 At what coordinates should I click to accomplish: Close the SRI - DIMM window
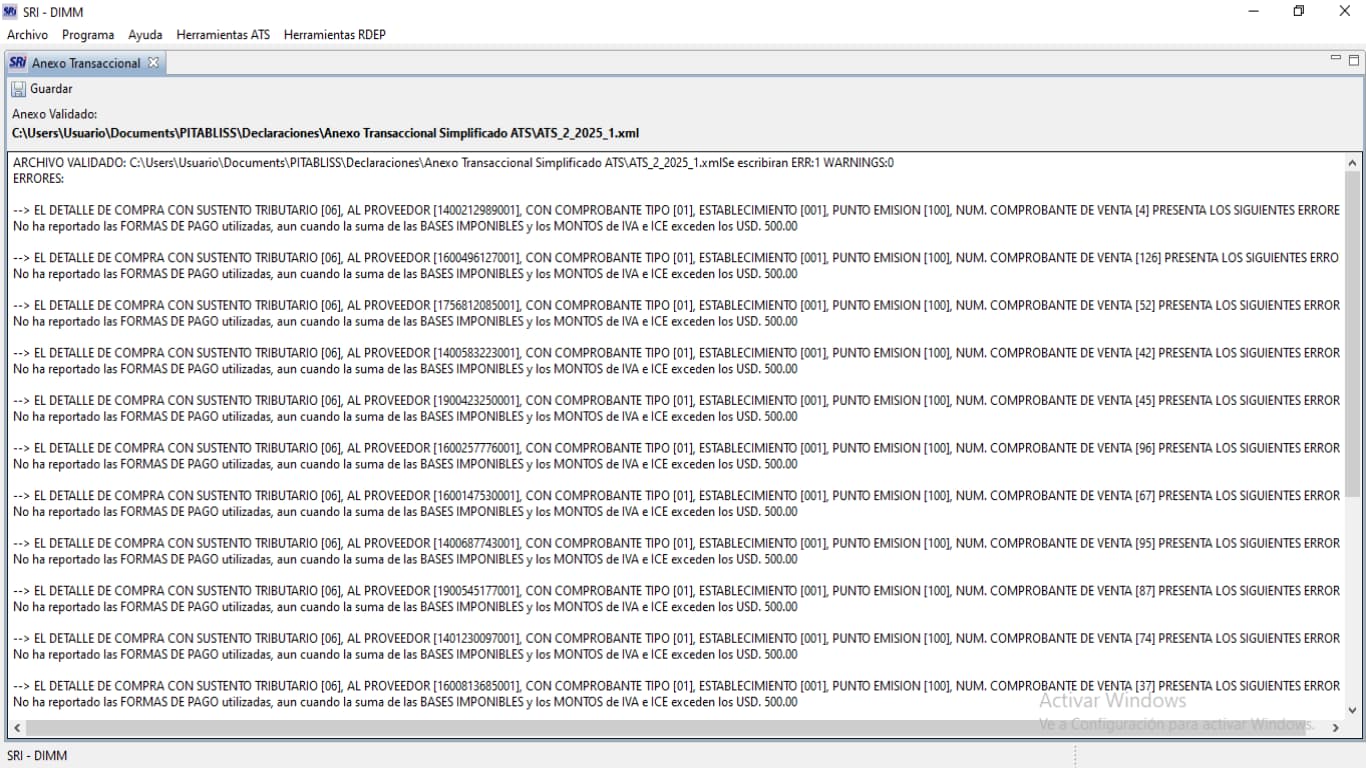(x=1344, y=11)
